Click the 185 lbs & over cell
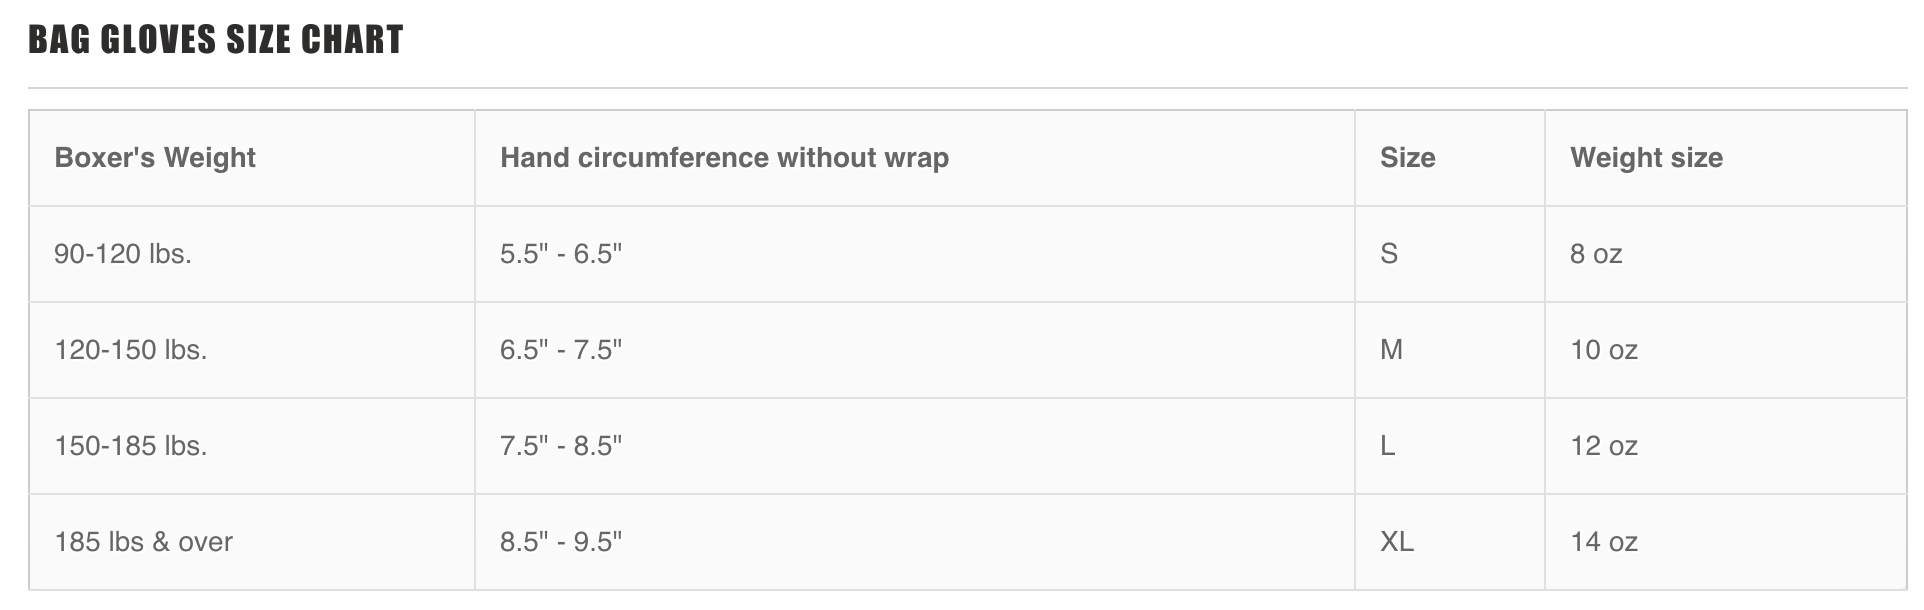This screenshot has width=1924, height=610. (143, 542)
